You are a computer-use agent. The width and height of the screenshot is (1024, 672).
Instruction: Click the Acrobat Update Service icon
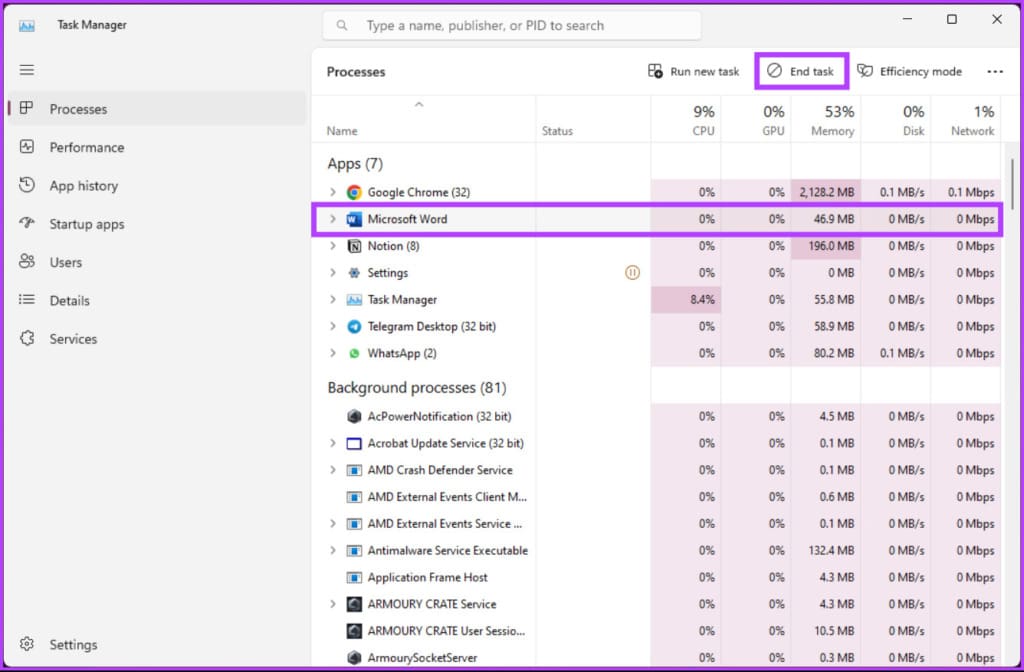tap(354, 443)
